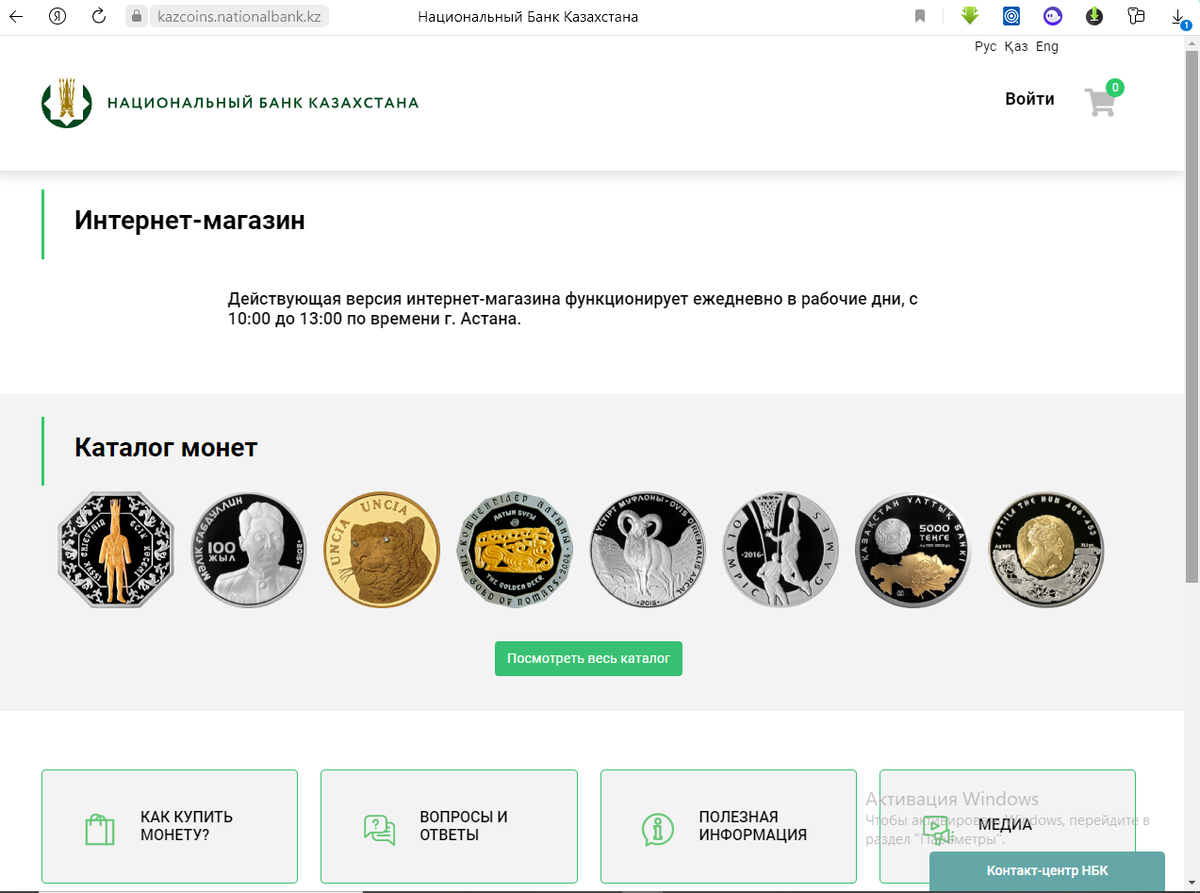
Task: Click the Интернет-магазин heading
Action: [x=190, y=221]
